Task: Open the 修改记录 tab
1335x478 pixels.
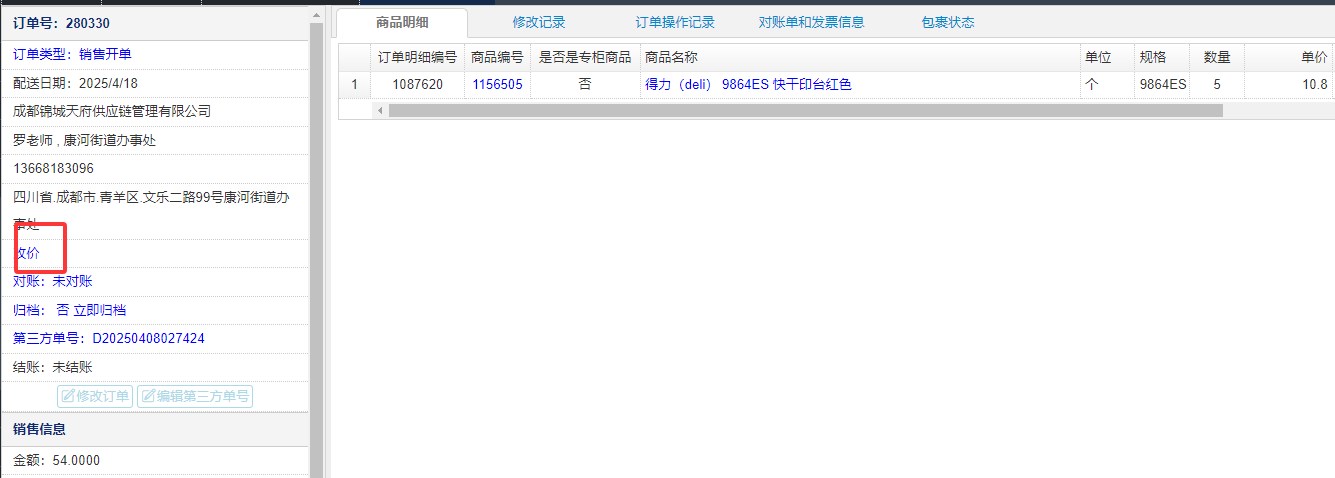Action: click(x=539, y=23)
